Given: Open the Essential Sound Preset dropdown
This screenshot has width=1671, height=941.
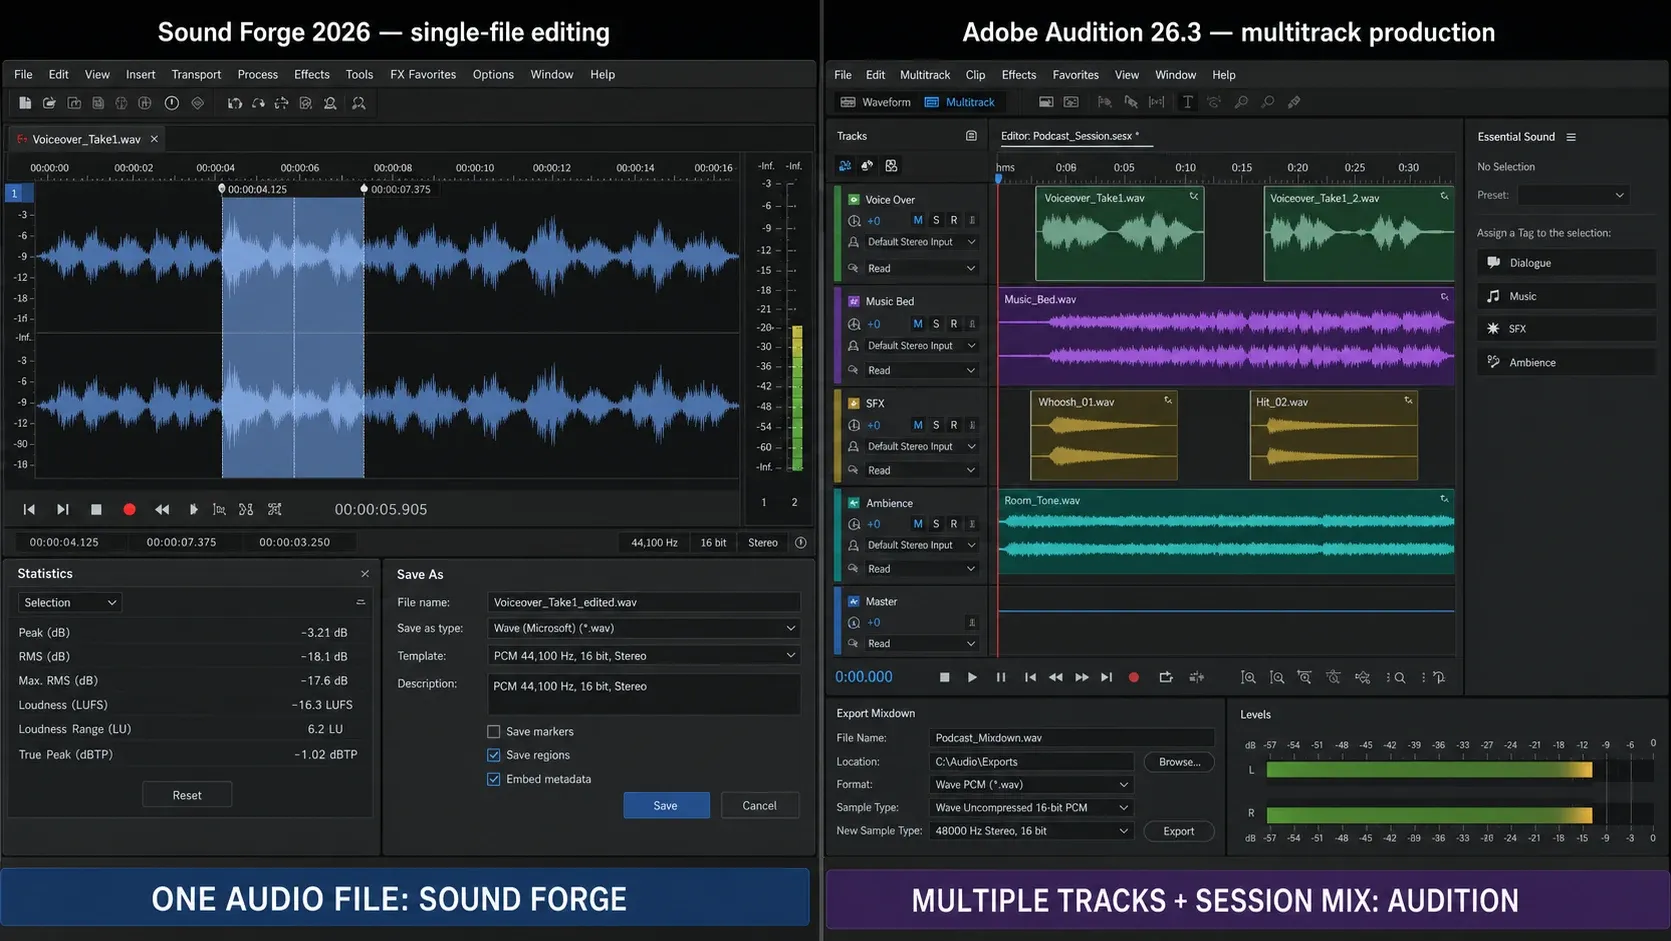Looking at the screenshot, I should point(1573,195).
